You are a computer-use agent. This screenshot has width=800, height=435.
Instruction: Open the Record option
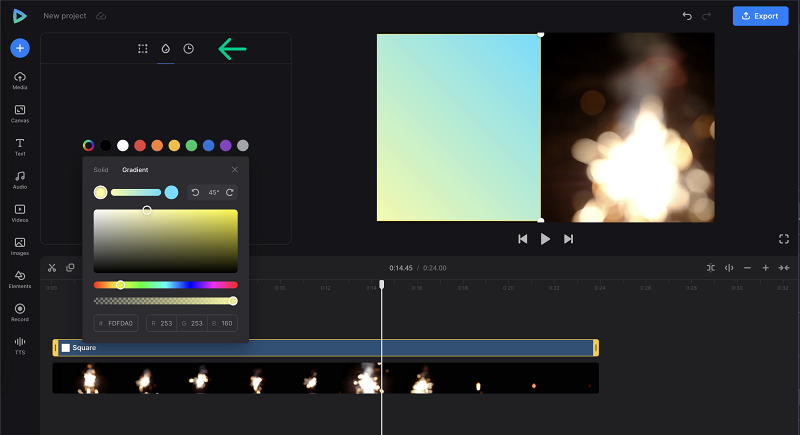click(20, 312)
